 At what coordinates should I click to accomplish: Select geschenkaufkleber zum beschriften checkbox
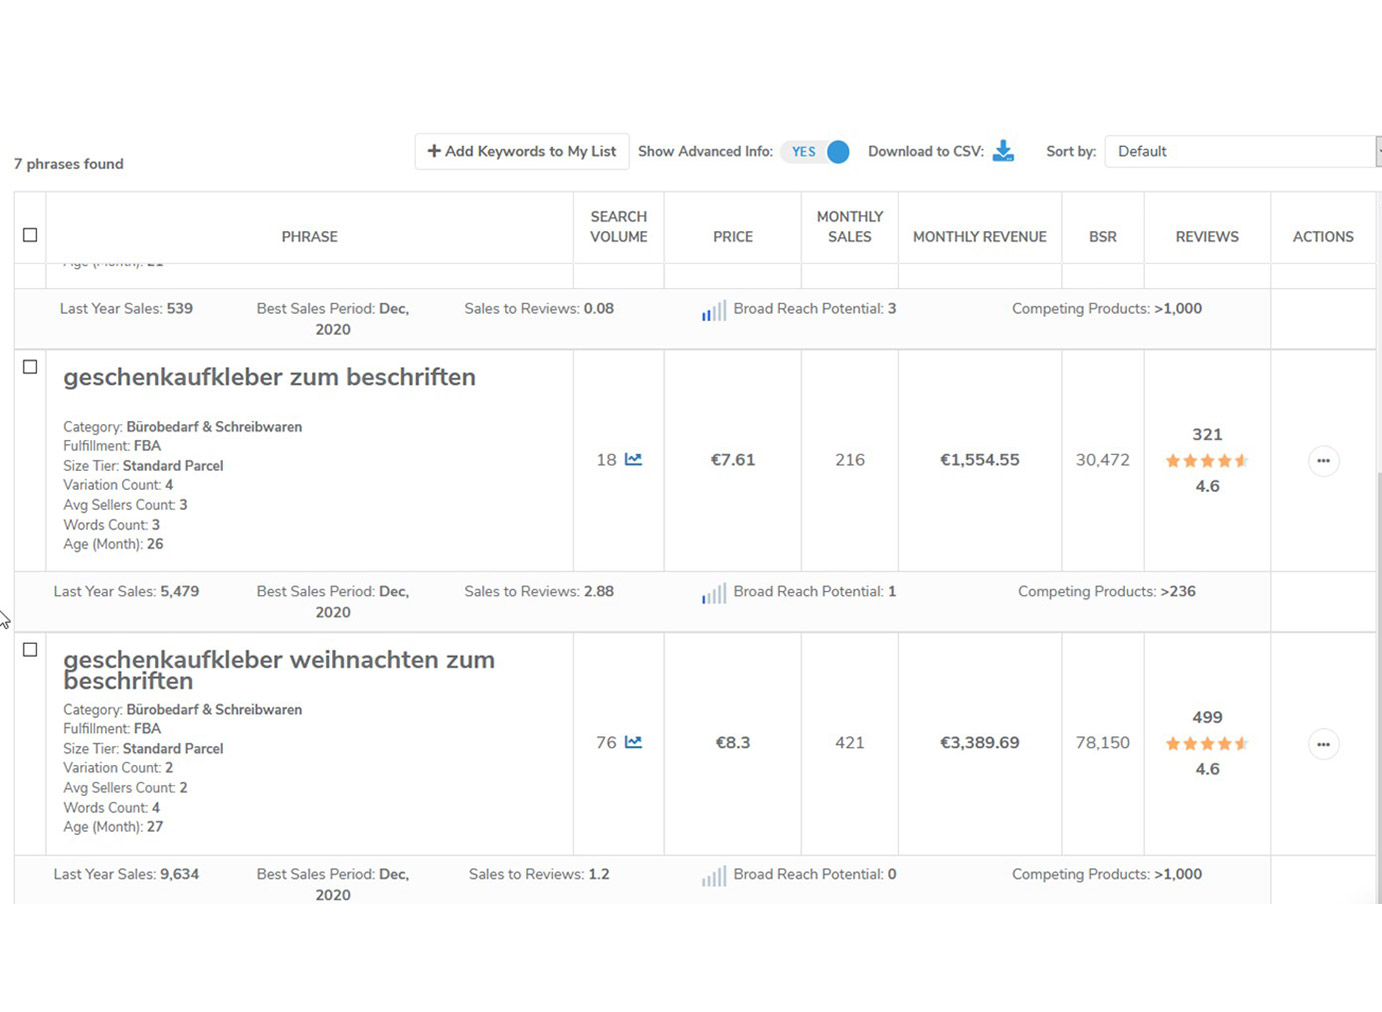click(30, 367)
